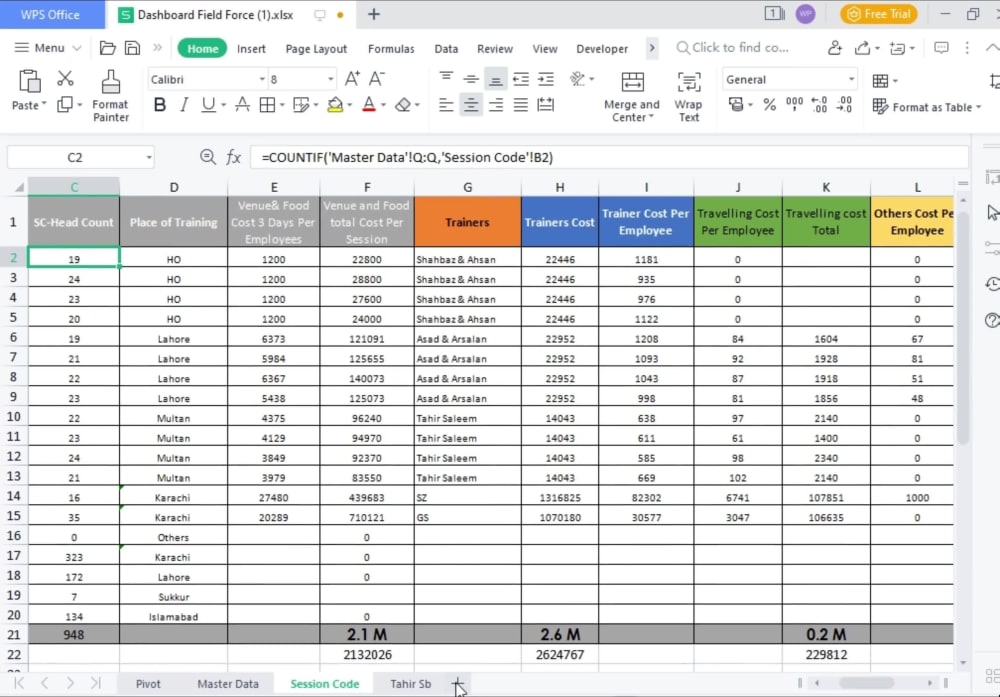This screenshot has height=697, width=1000.
Task: Align text to middle vertically
Action: [x=471, y=79]
